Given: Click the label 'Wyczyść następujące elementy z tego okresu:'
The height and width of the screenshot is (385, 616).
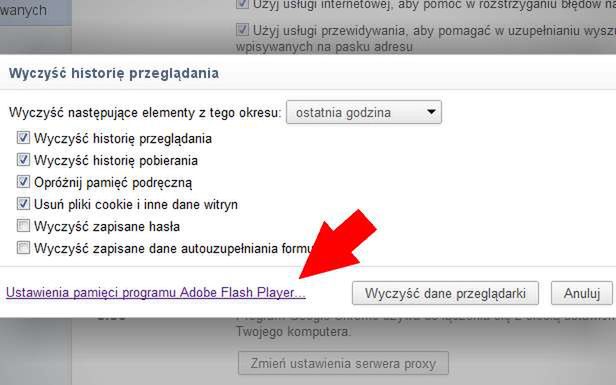Looking at the screenshot, I should coord(145,113).
